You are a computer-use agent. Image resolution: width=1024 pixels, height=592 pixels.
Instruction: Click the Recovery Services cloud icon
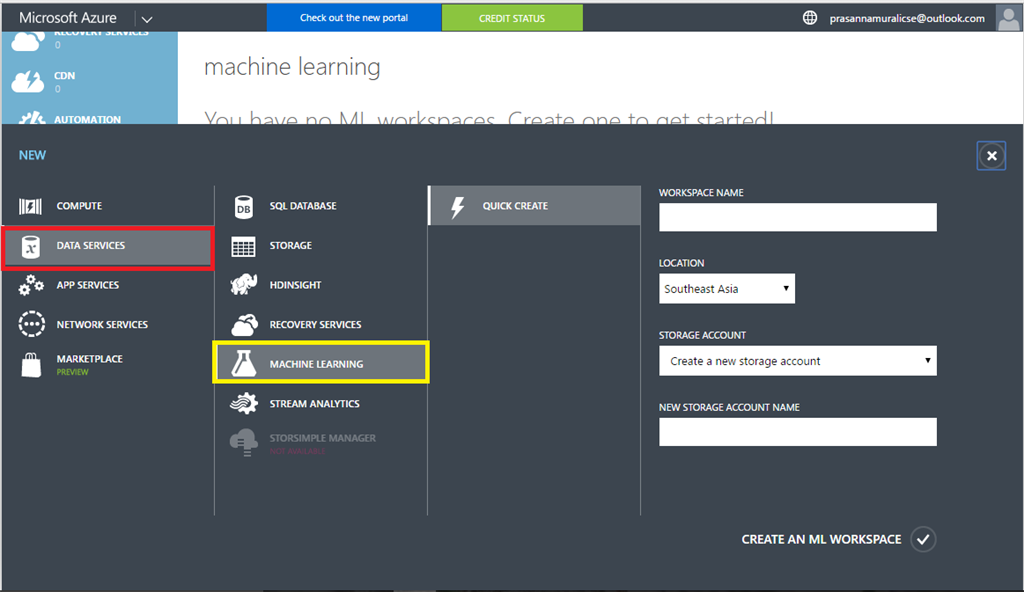244,325
